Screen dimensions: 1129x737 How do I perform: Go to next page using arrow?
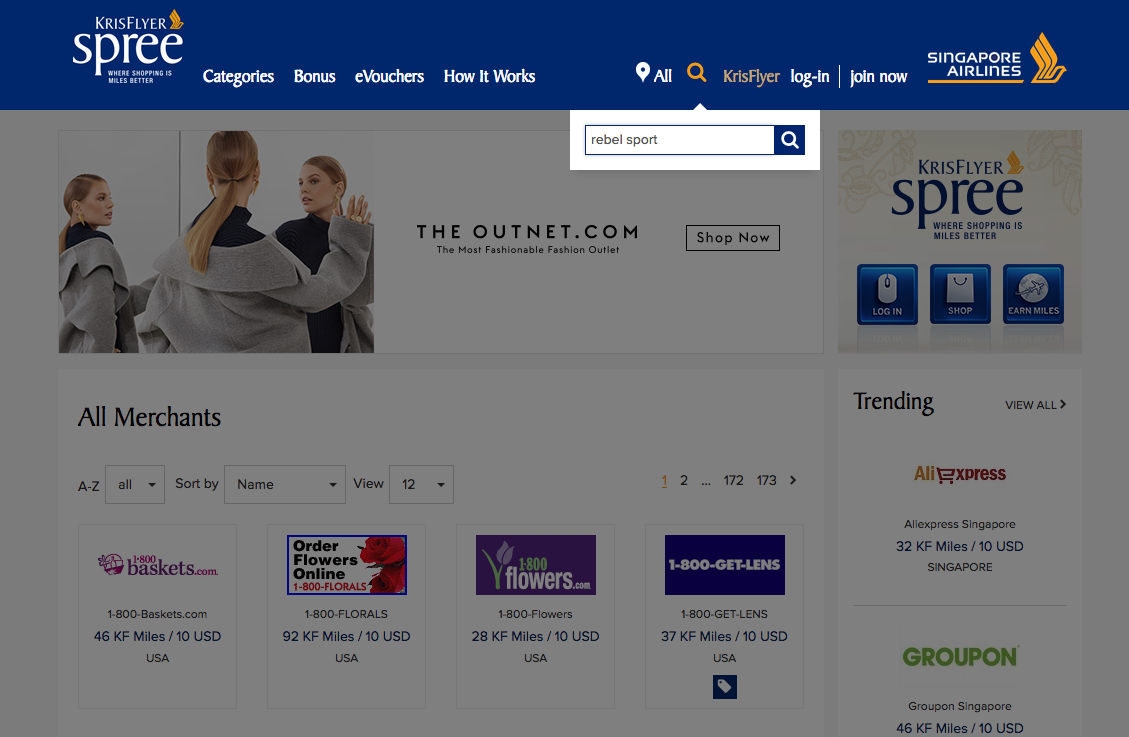coord(793,480)
